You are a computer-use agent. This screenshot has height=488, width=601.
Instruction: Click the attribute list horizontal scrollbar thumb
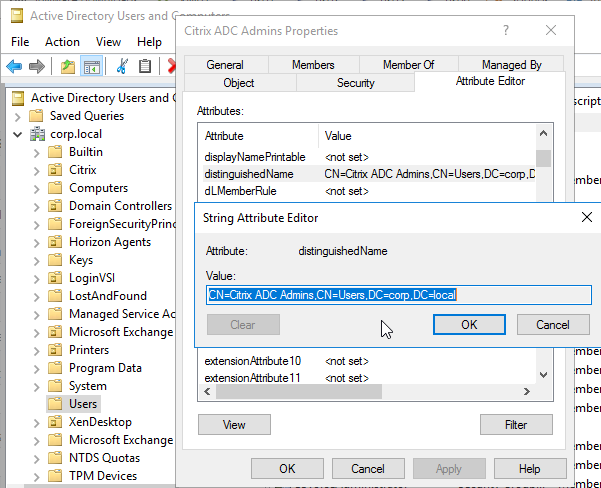coord(299,391)
